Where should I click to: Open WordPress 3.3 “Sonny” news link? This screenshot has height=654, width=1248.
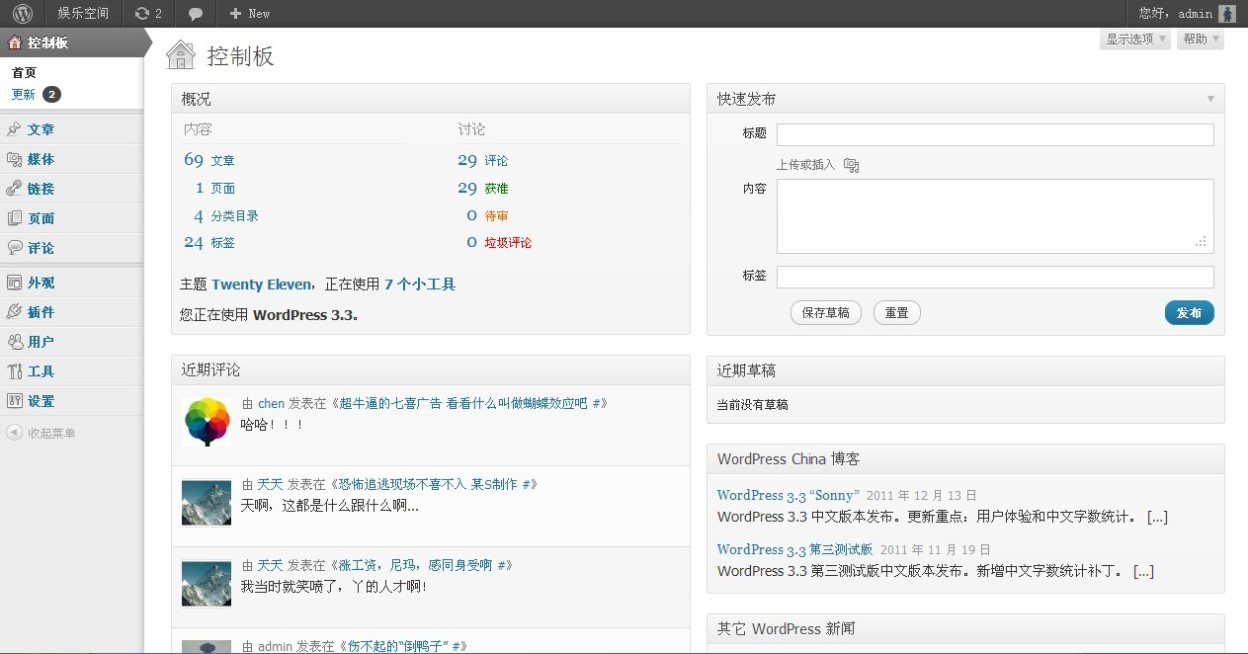point(788,495)
